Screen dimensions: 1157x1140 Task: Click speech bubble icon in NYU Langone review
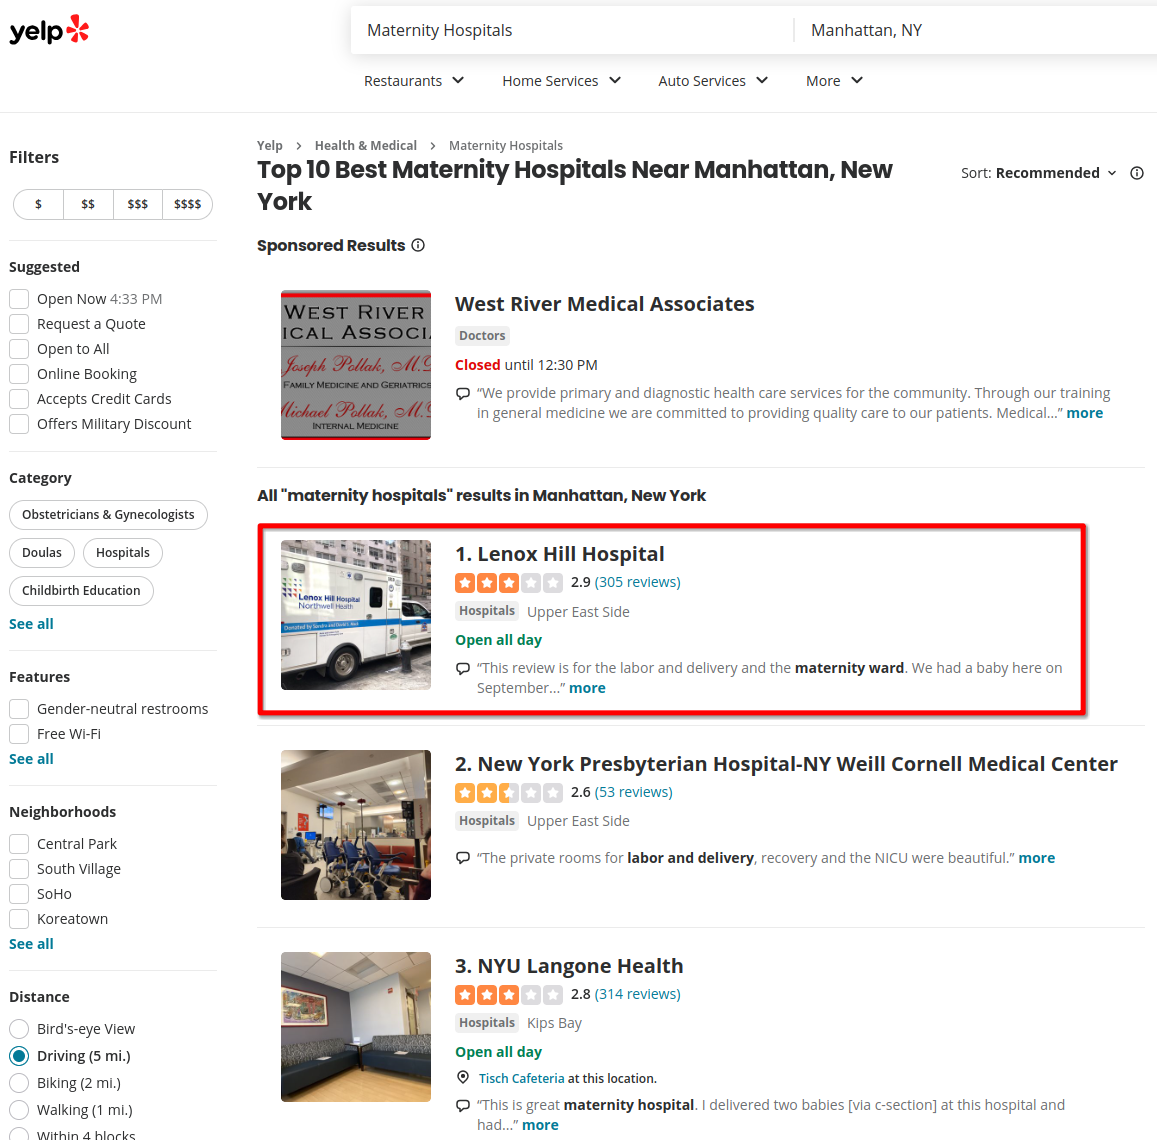point(463,1105)
